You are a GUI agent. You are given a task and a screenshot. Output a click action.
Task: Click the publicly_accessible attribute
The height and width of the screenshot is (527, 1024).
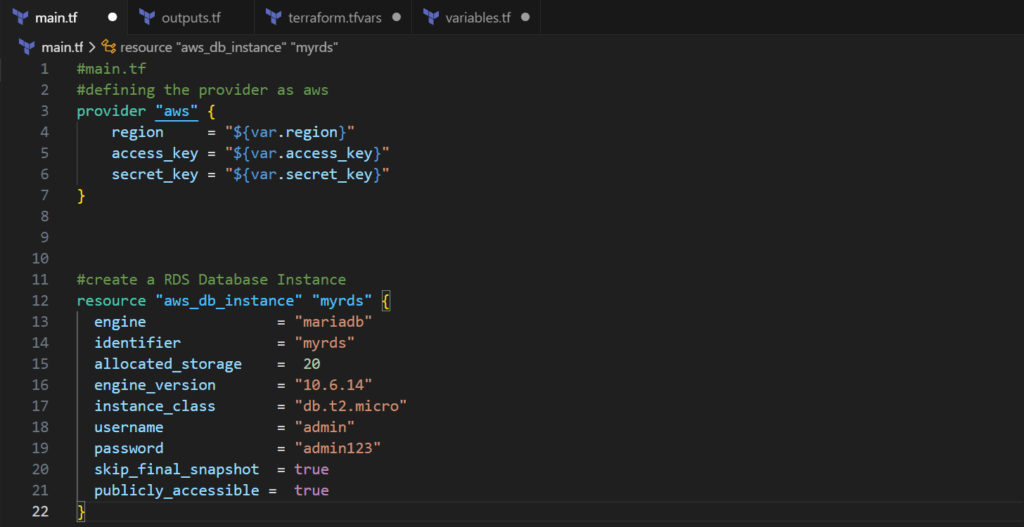pos(176,490)
